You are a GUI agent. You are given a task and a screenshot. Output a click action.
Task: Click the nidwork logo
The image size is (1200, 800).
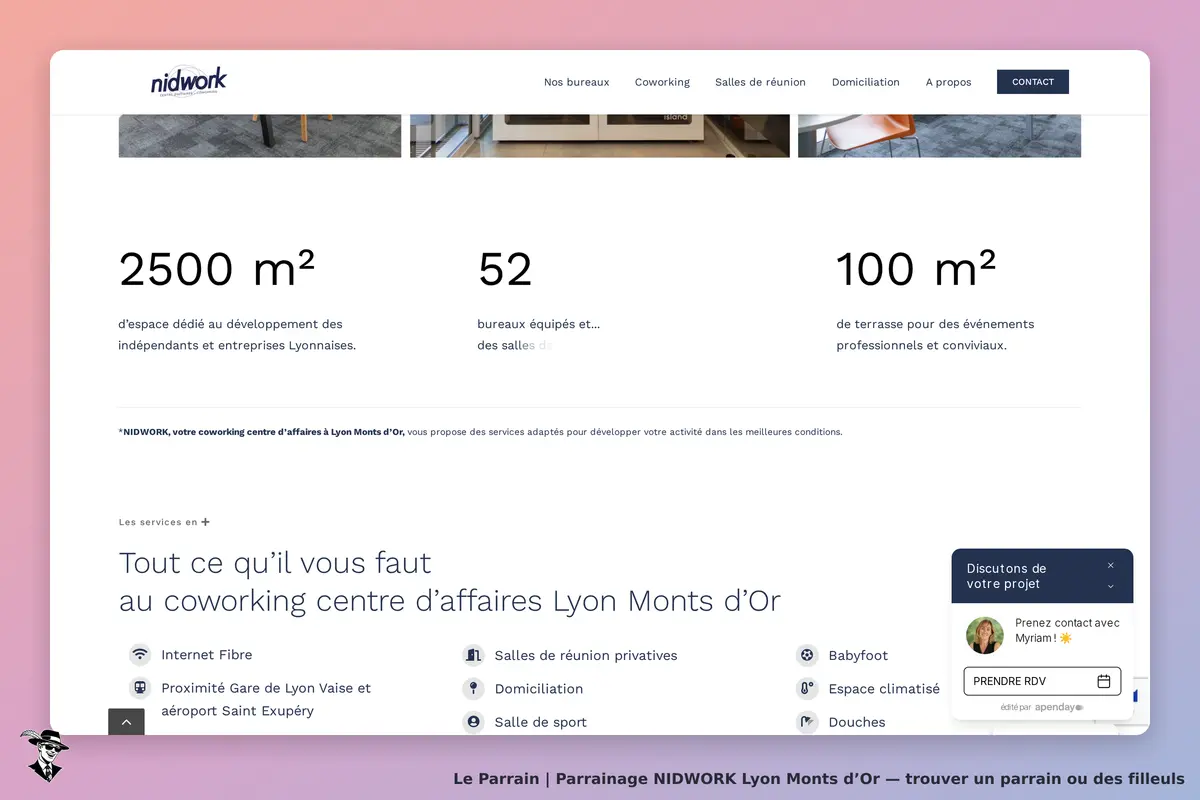(x=189, y=81)
